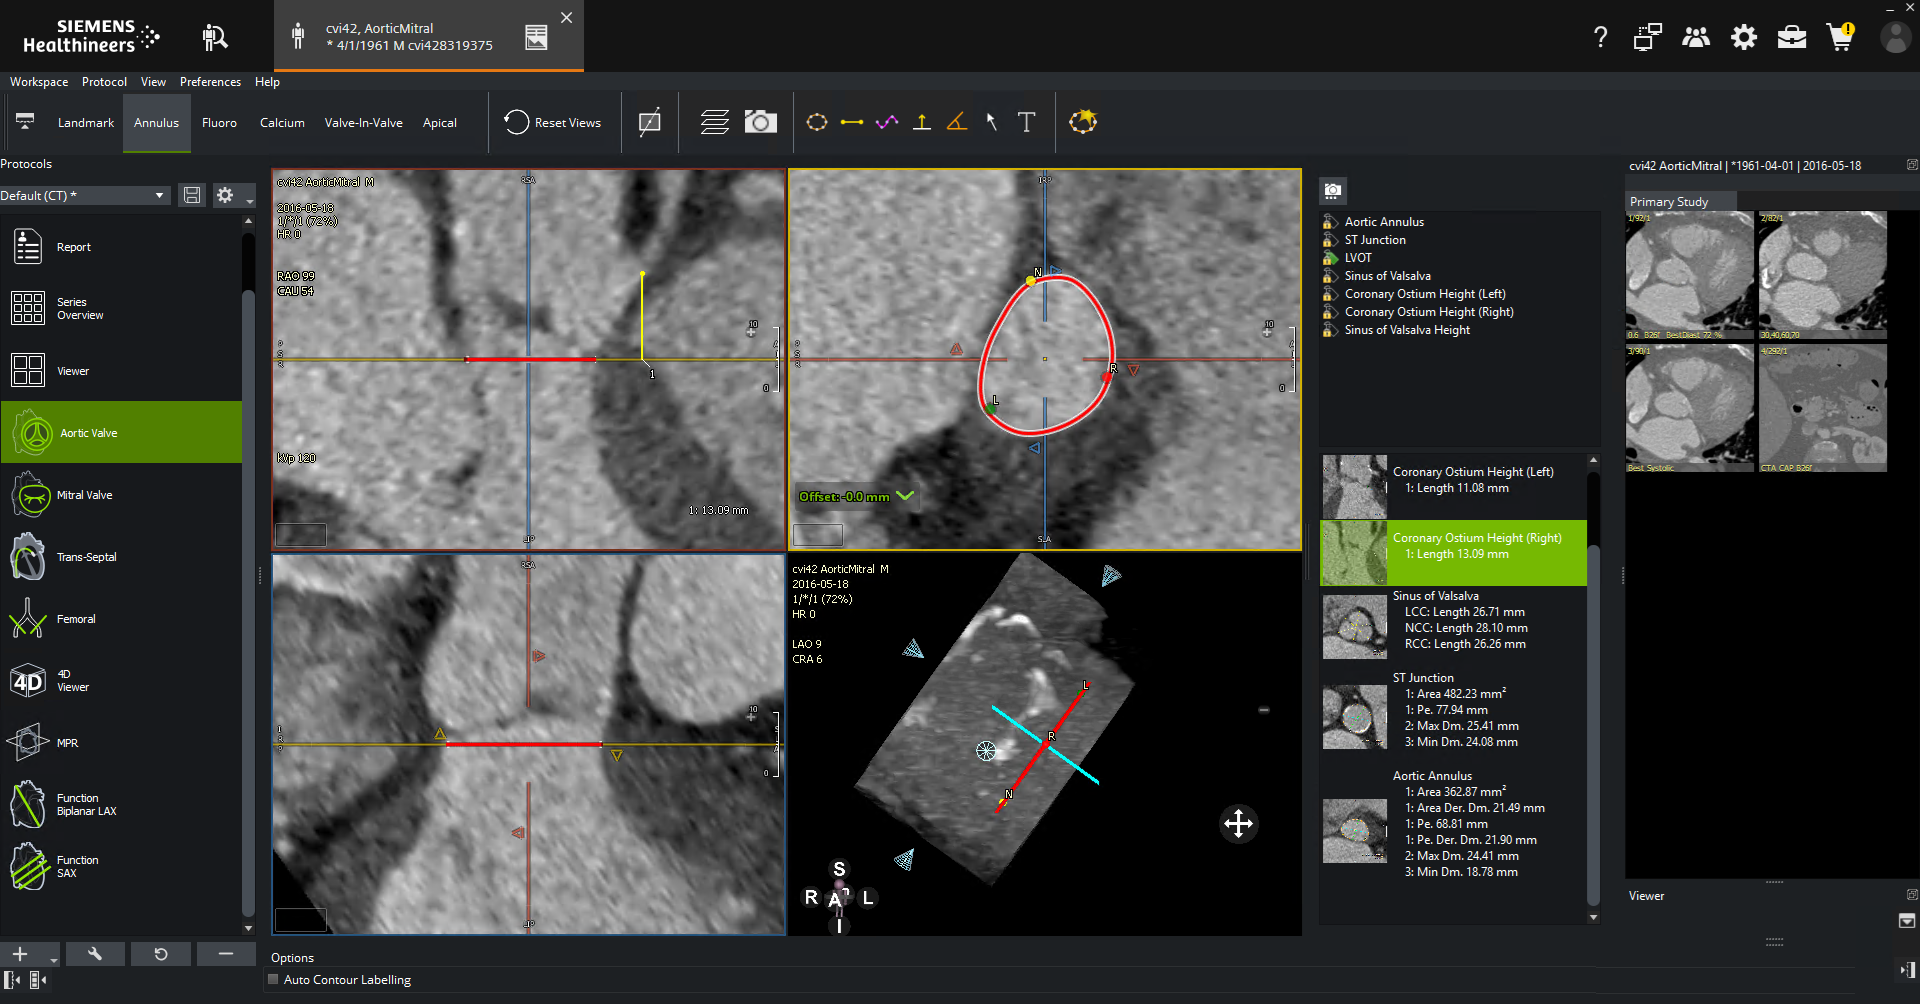Open the Preferences menu
The image size is (1920, 1004).
210,82
